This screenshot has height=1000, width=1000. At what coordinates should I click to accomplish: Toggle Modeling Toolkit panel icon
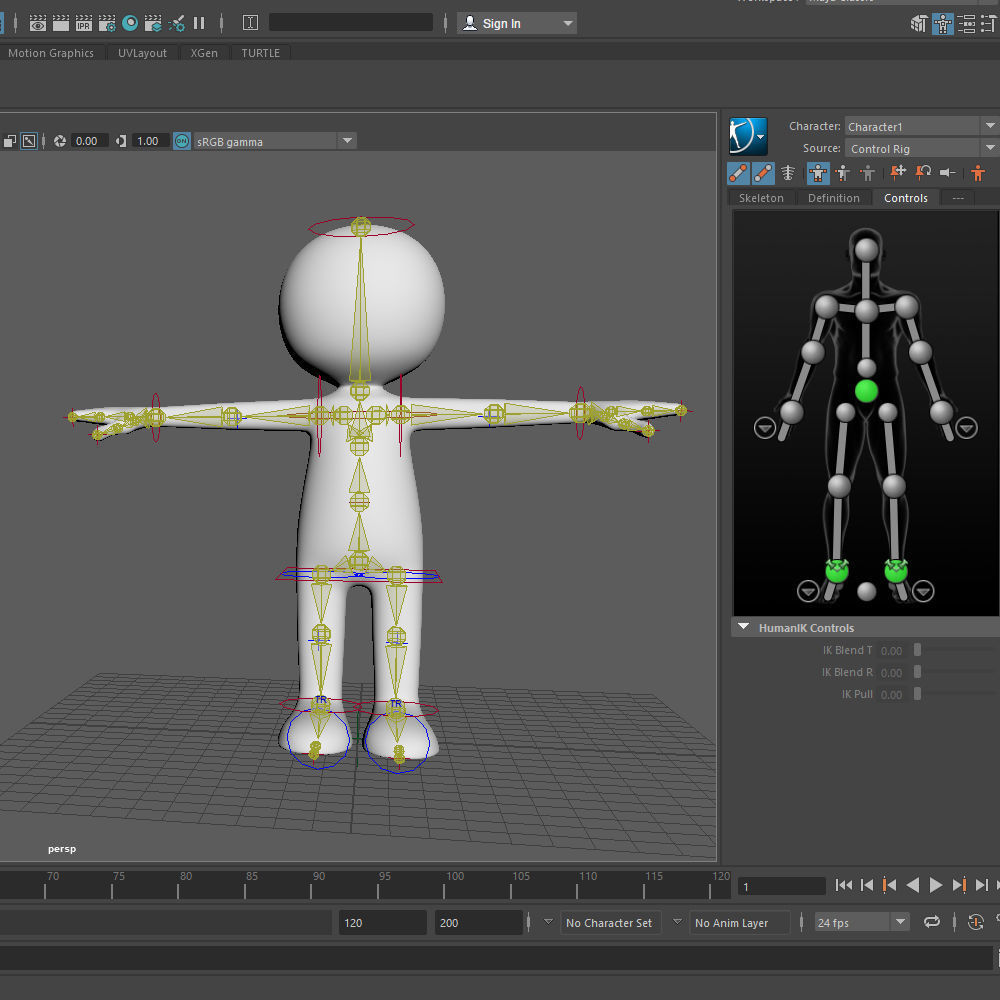918,24
